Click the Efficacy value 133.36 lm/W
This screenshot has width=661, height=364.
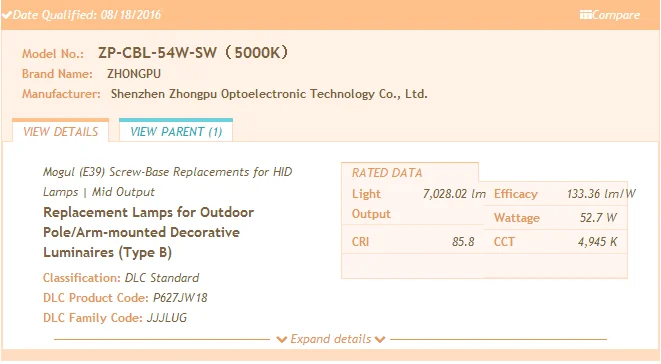[x=601, y=194]
